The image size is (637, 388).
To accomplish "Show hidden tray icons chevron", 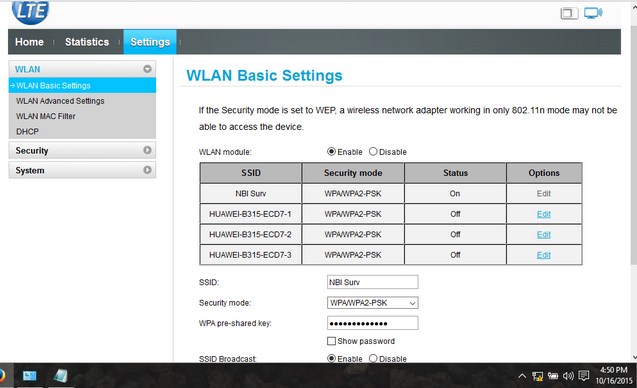I will point(522,376).
